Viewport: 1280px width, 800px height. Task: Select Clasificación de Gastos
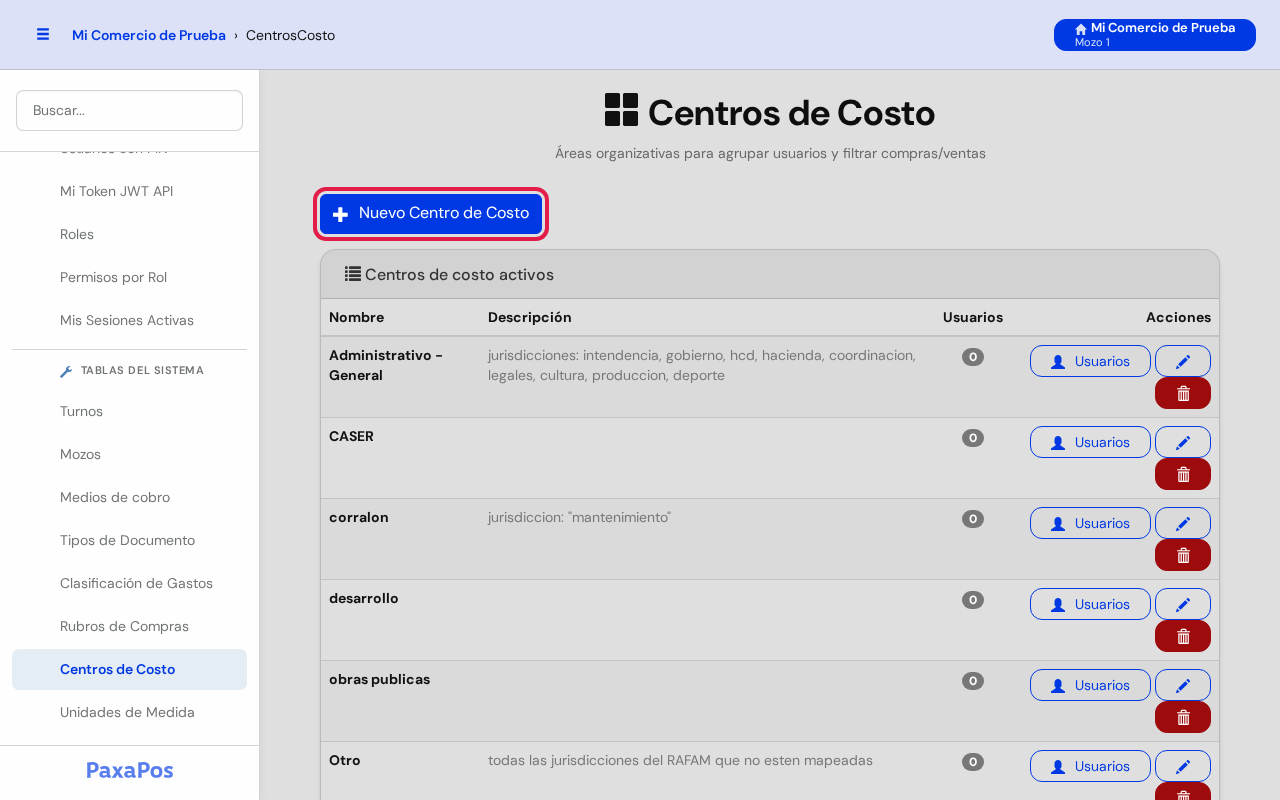pyautogui.click(x=129, y=583)
